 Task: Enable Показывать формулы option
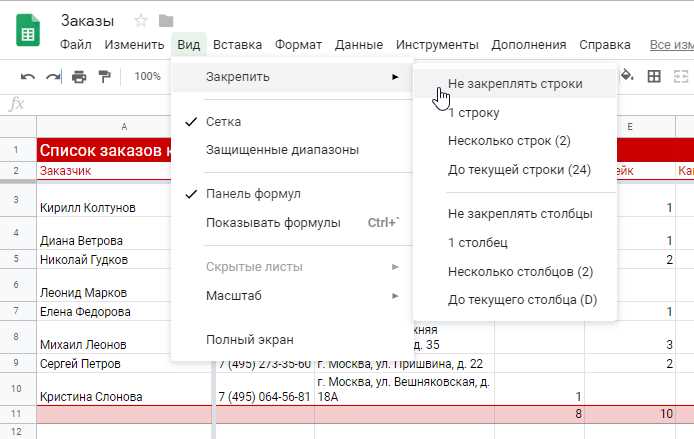272,222
